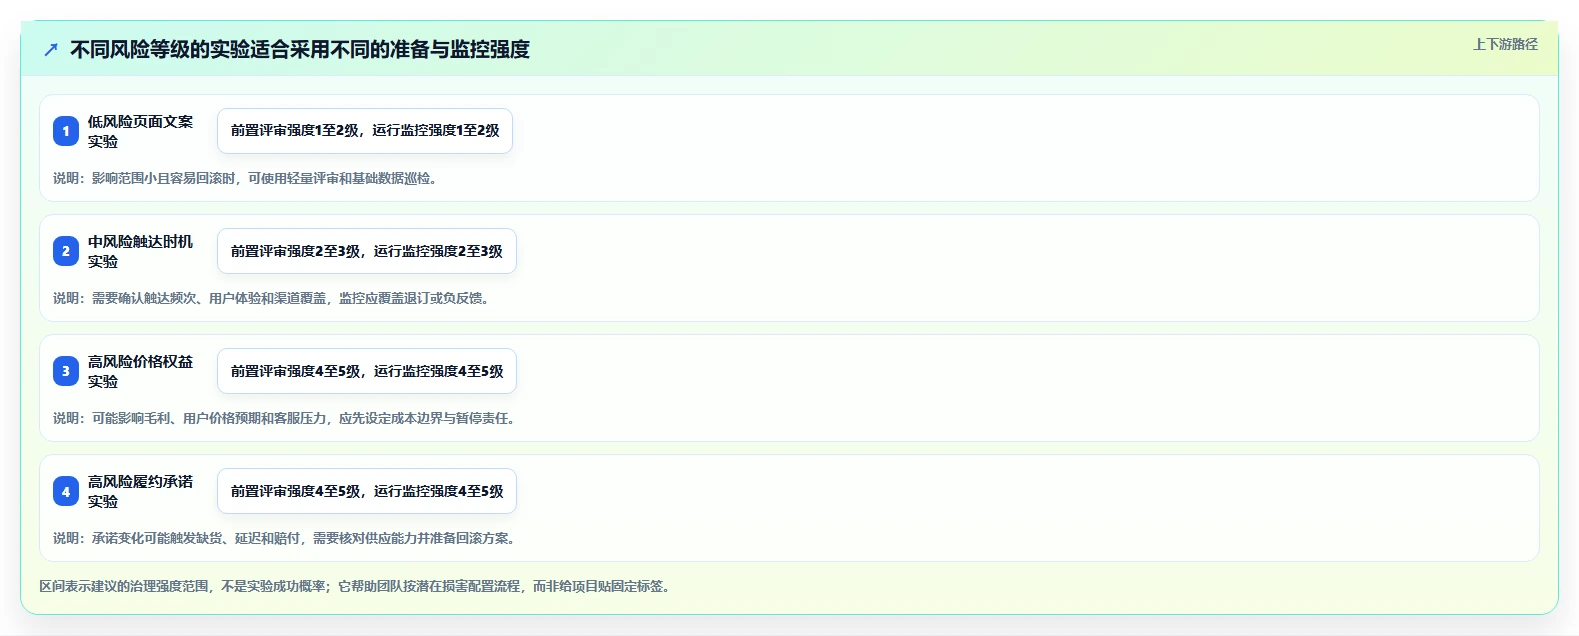Click the 低风险页面文案实验 label
Image resolution: width=1579 pixels, height=636 pixels.
(x=140, y=131)
